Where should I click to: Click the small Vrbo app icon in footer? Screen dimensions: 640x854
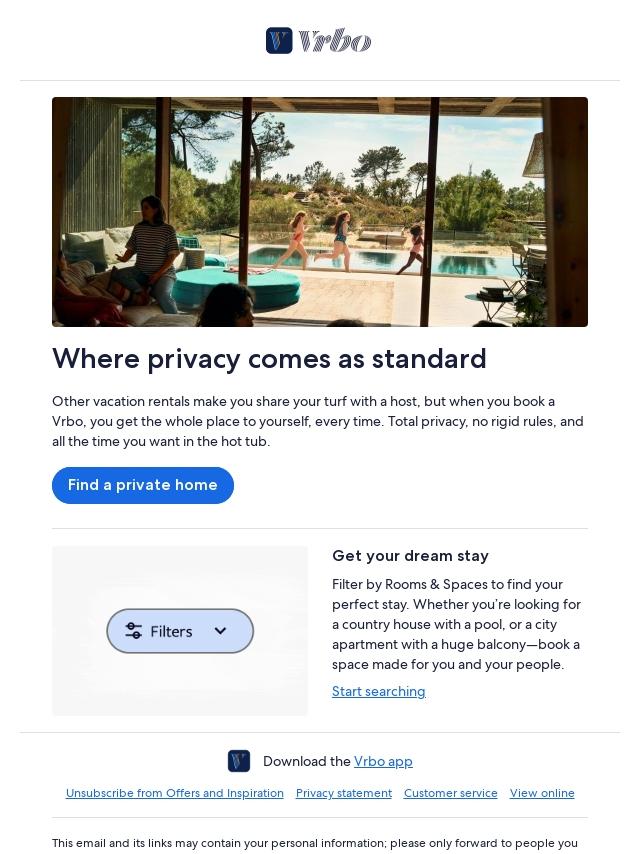(x=239, y=761)
